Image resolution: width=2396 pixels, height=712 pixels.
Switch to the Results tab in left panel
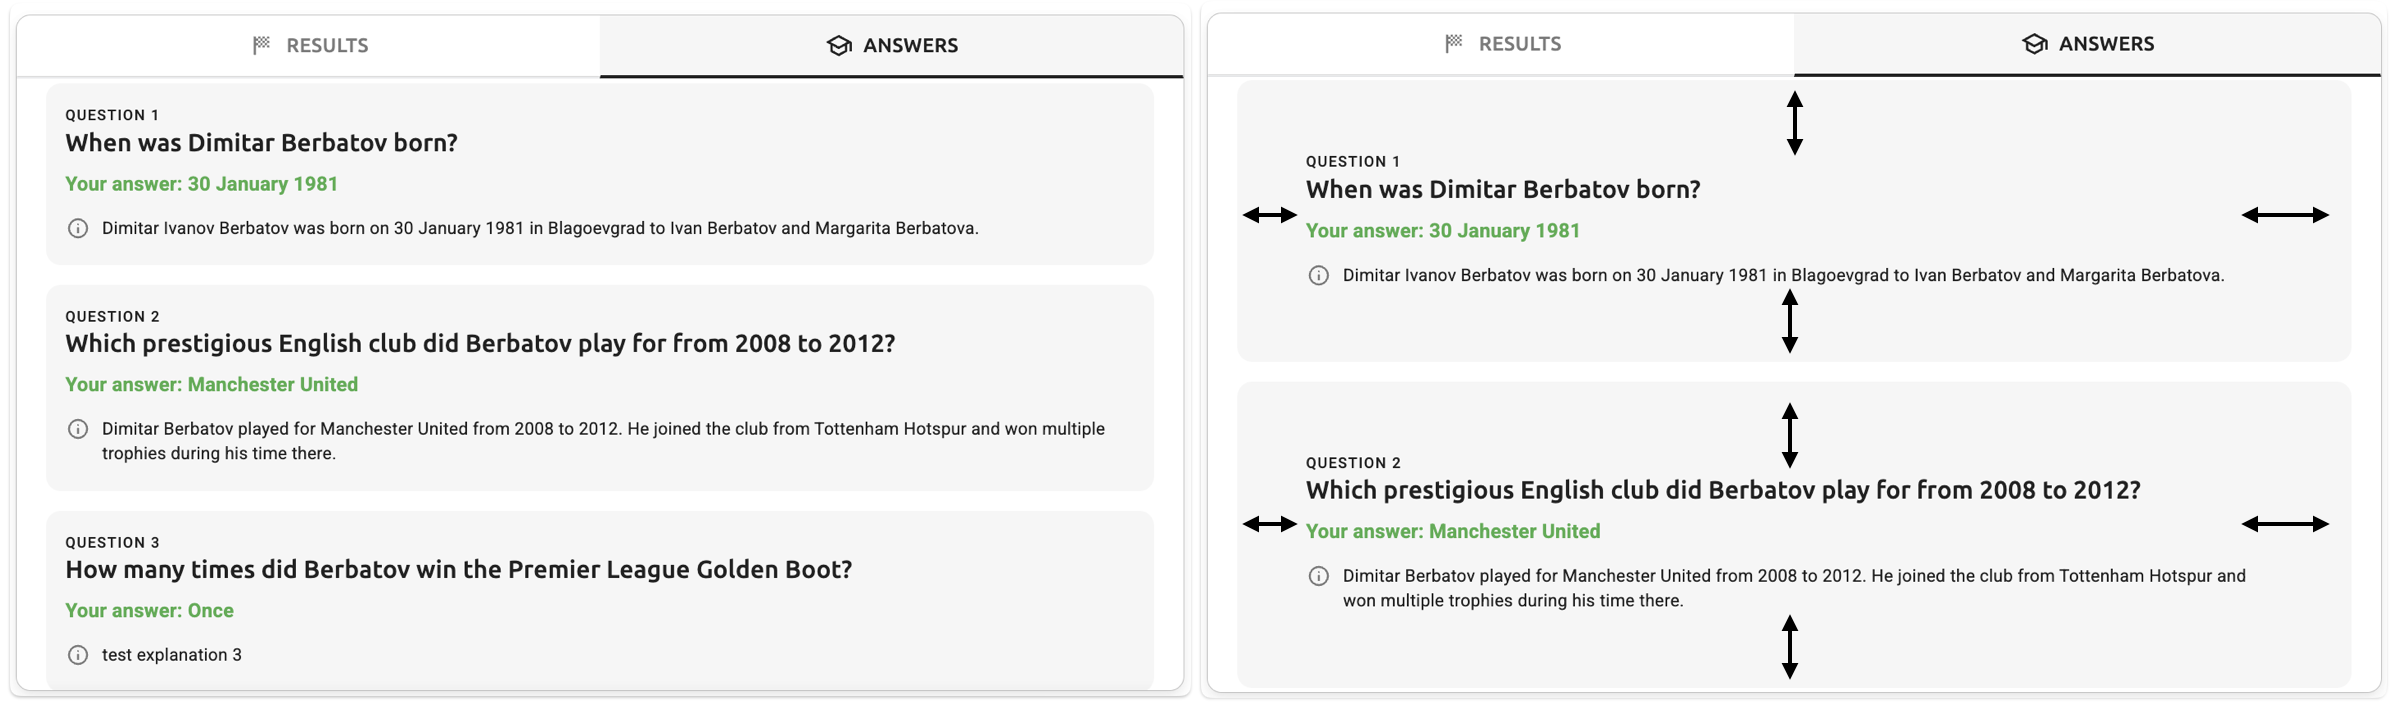click(x=310, y=45)
